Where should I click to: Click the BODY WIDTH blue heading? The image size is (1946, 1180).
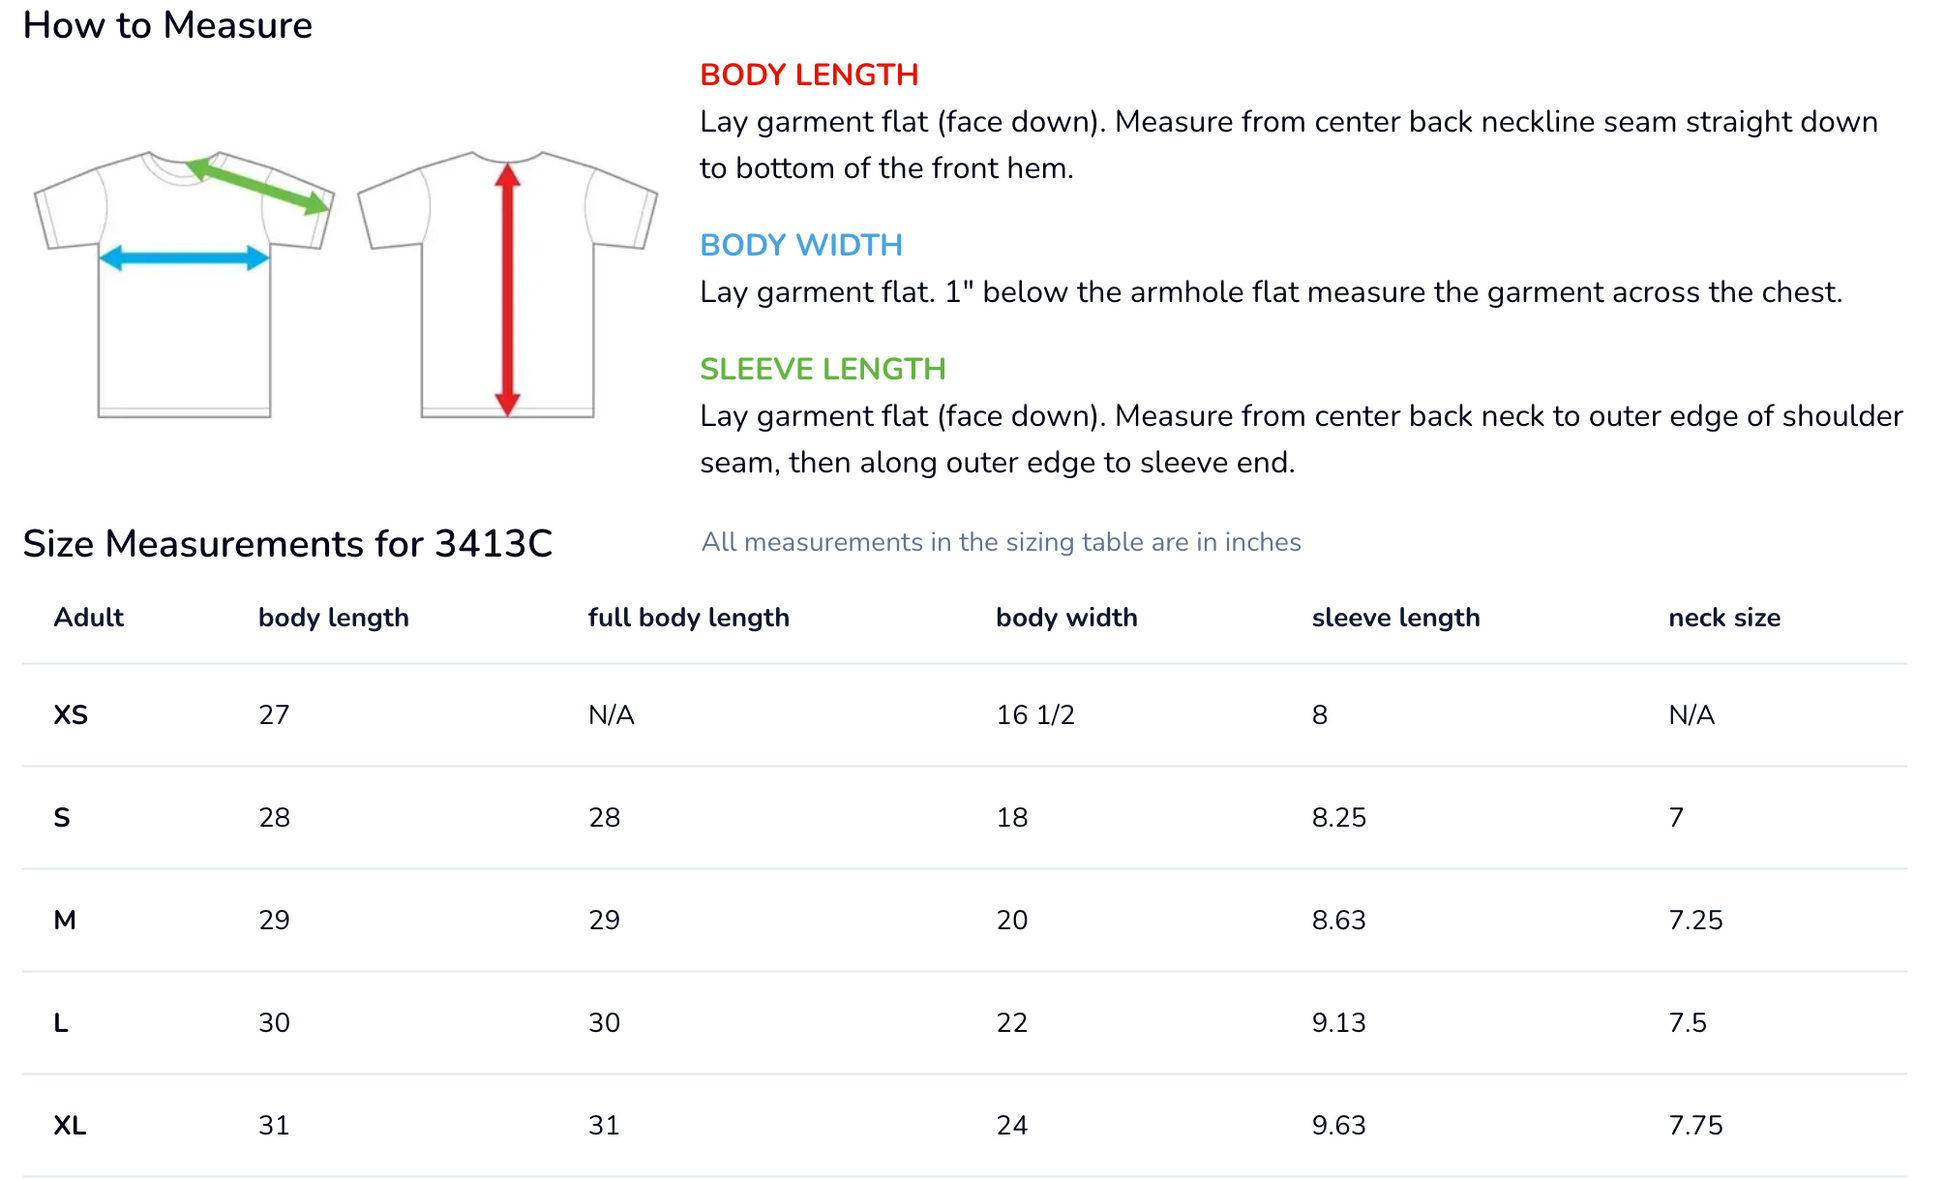click(x=801, y=245)
